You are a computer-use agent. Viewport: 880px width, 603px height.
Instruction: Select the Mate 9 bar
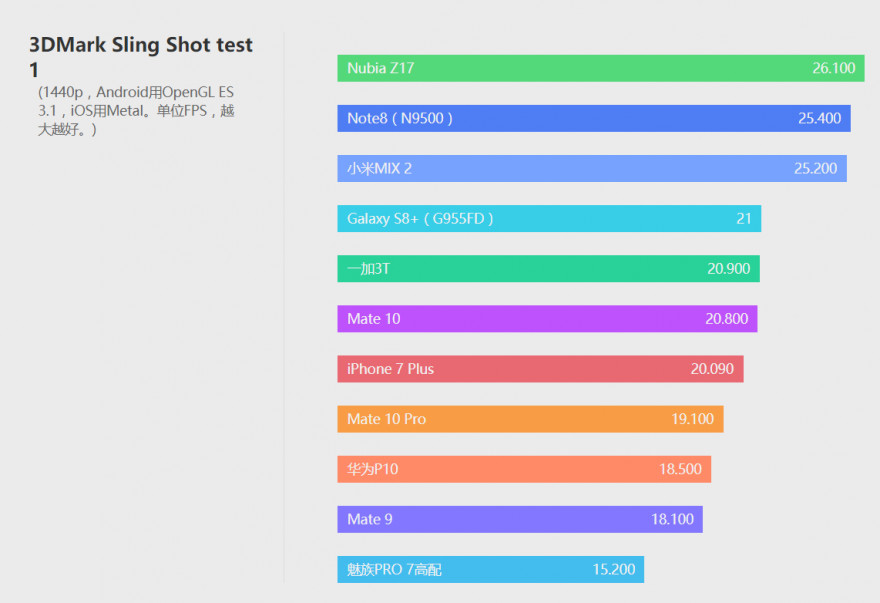[x=519, y=519]
